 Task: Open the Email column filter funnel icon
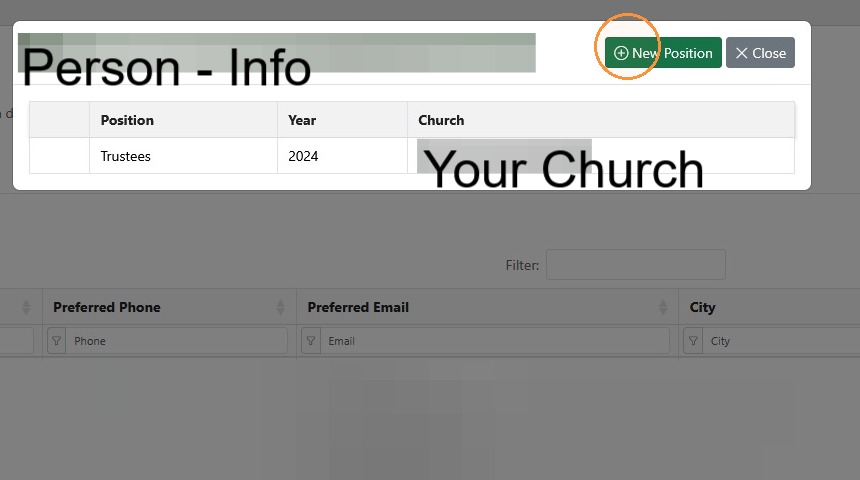311,341
